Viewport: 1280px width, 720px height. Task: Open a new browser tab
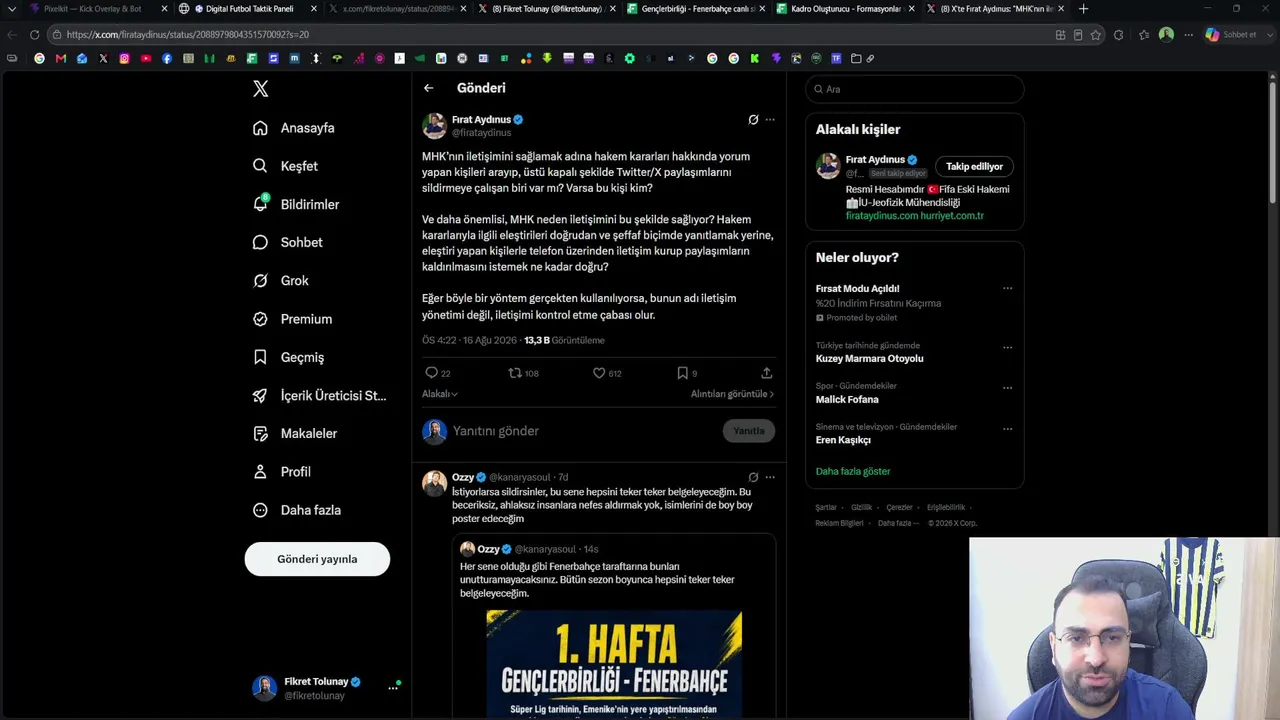click(1083, 9)
